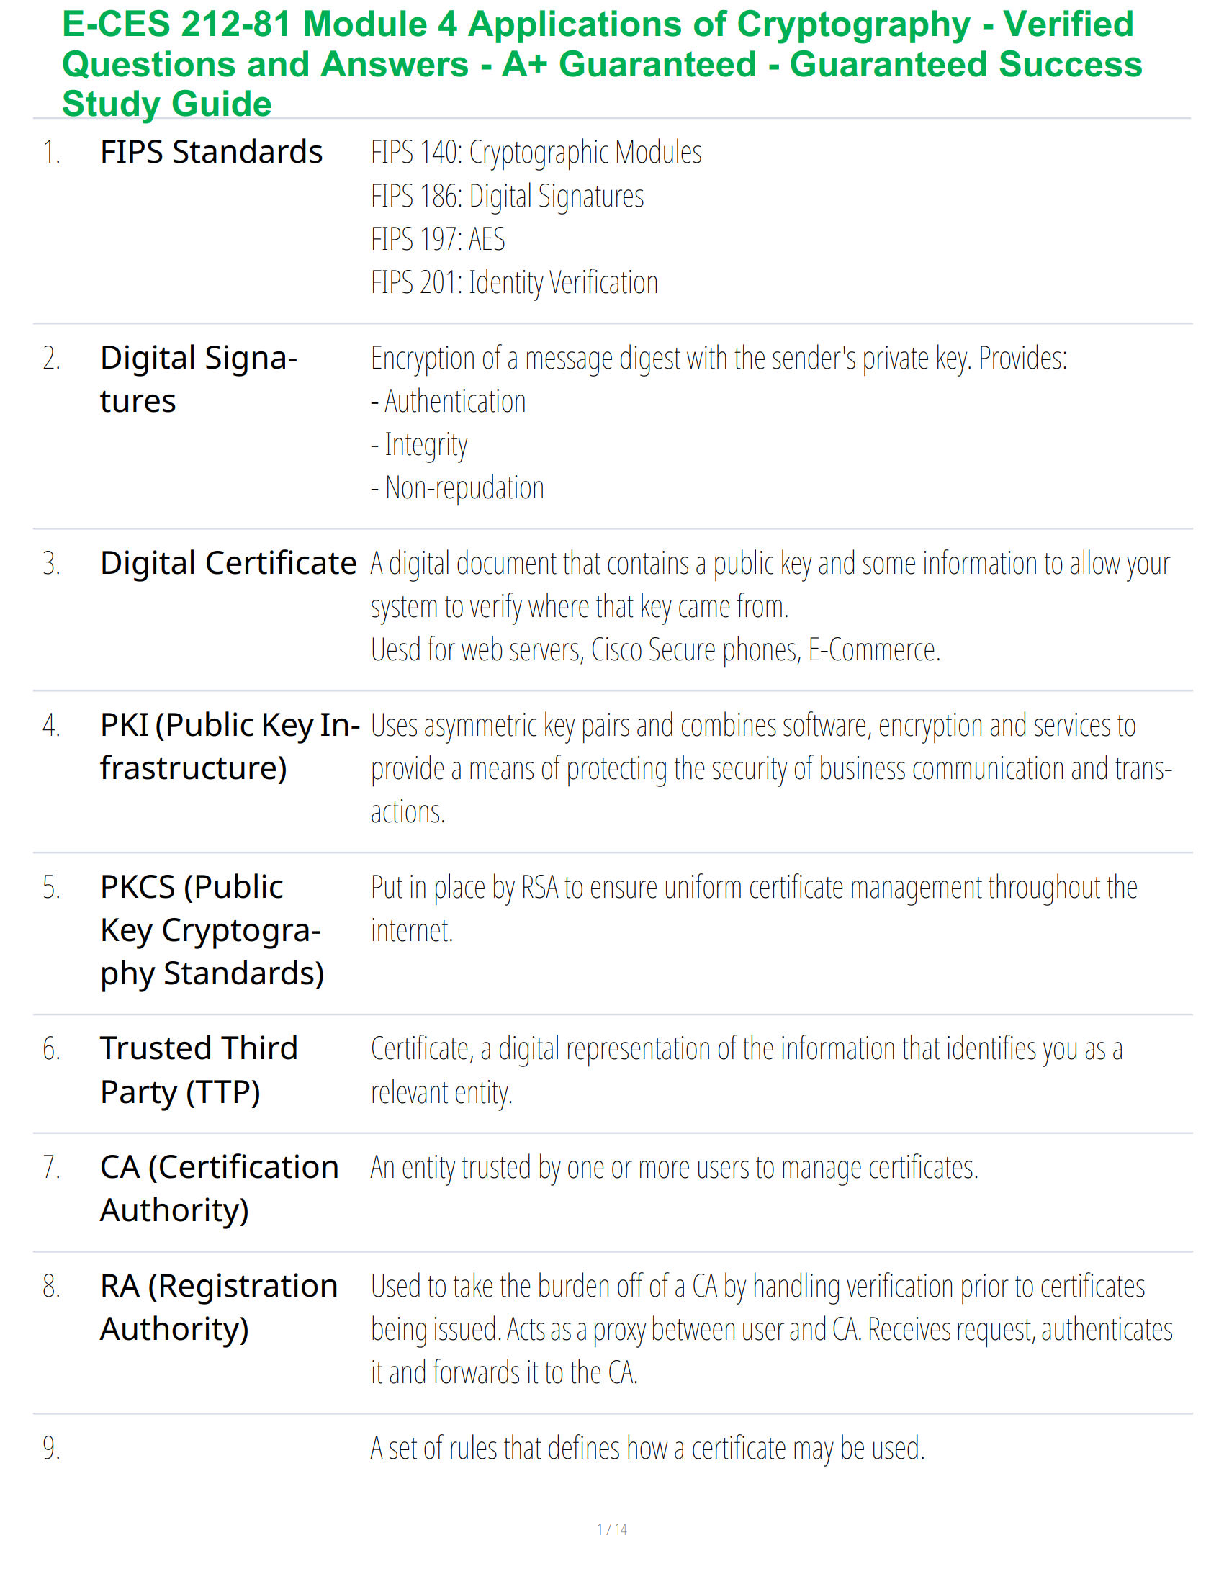The height and width of the screenshot is (1584, 1224).
Task: Click the green study guide title heading
Action: click(x=601, y=63)
